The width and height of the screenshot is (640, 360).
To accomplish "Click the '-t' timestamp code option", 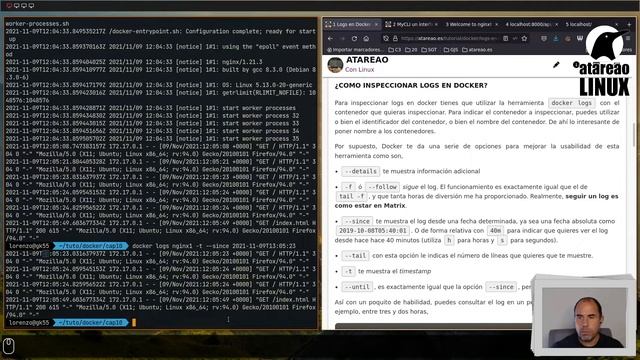I will [348, 271].
